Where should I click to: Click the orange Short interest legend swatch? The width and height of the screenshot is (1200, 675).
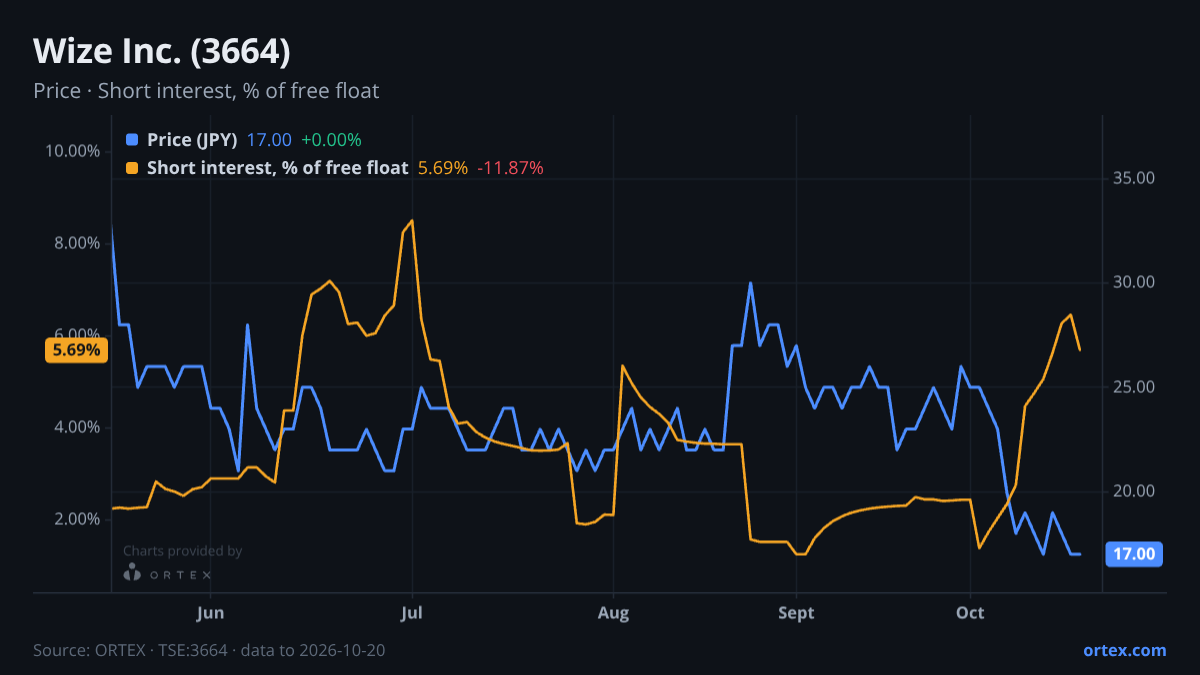pos(133,168)
